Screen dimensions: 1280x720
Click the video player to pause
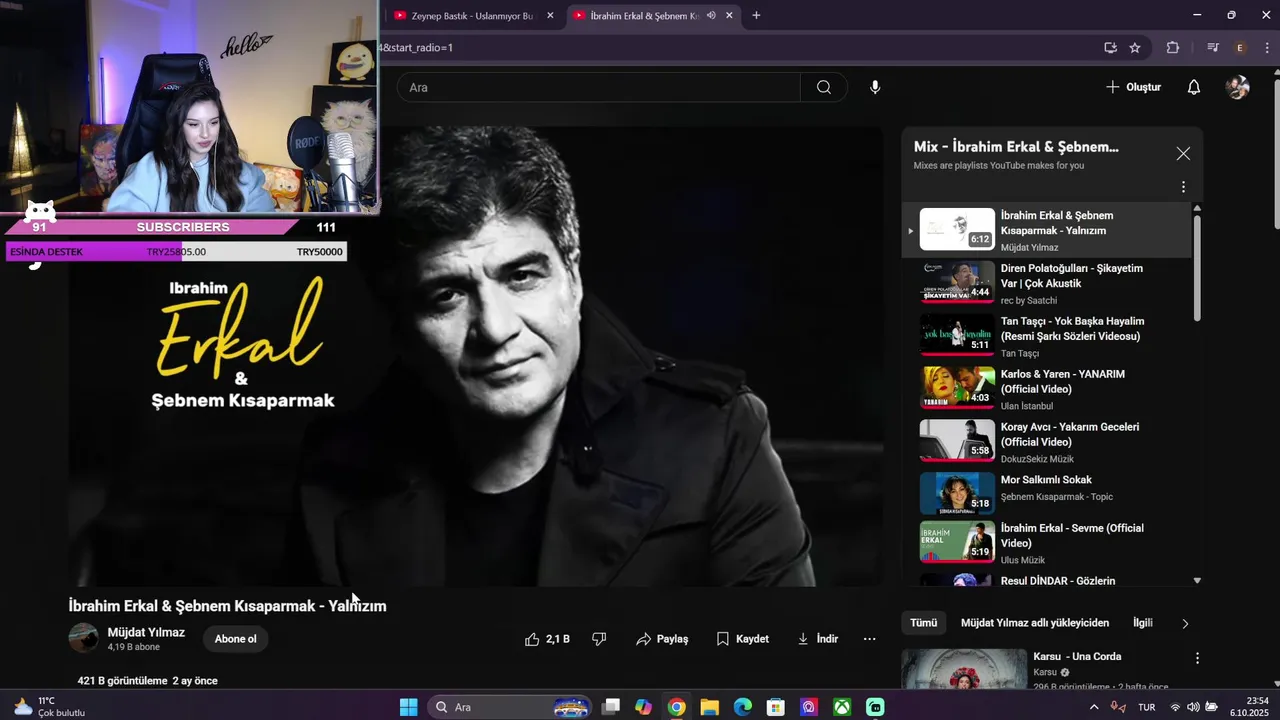tap(476, 356)
